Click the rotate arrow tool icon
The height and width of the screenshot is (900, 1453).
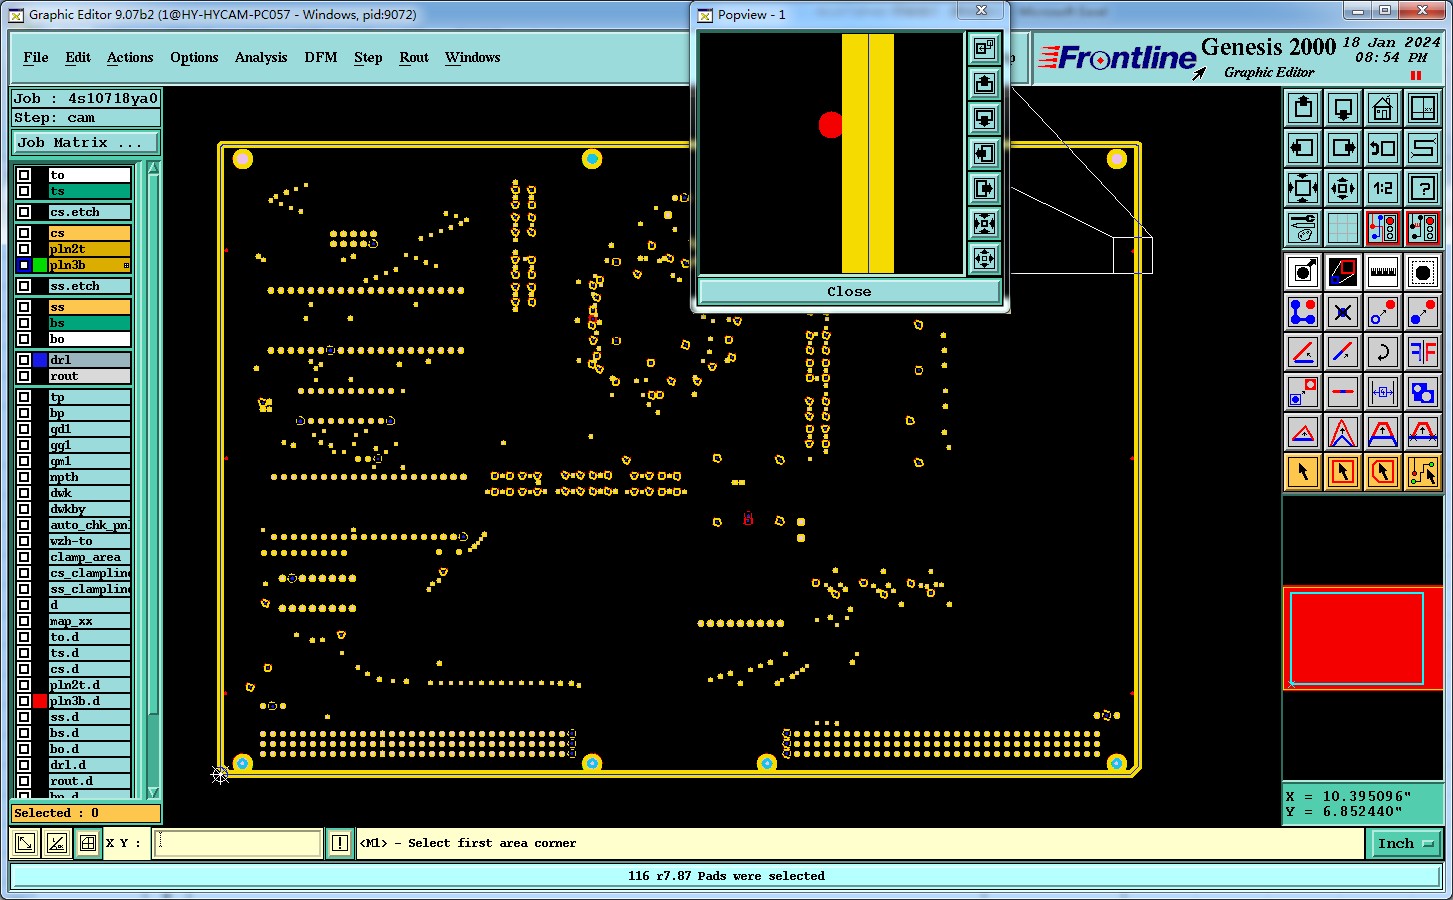[x=1382, y=351]
